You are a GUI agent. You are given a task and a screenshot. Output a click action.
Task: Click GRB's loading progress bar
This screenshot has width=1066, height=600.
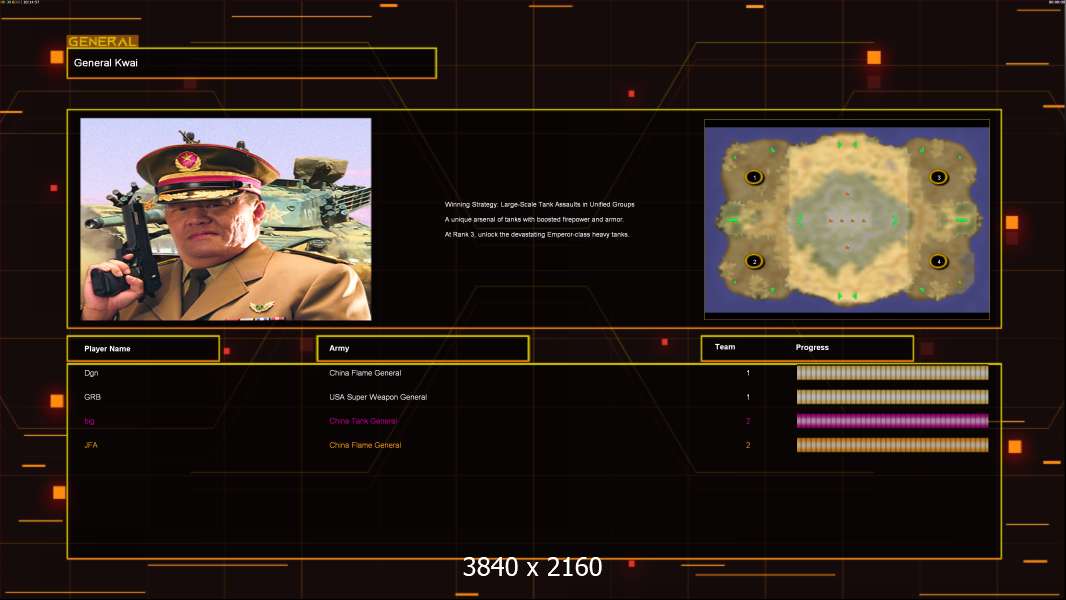point(893,397)
